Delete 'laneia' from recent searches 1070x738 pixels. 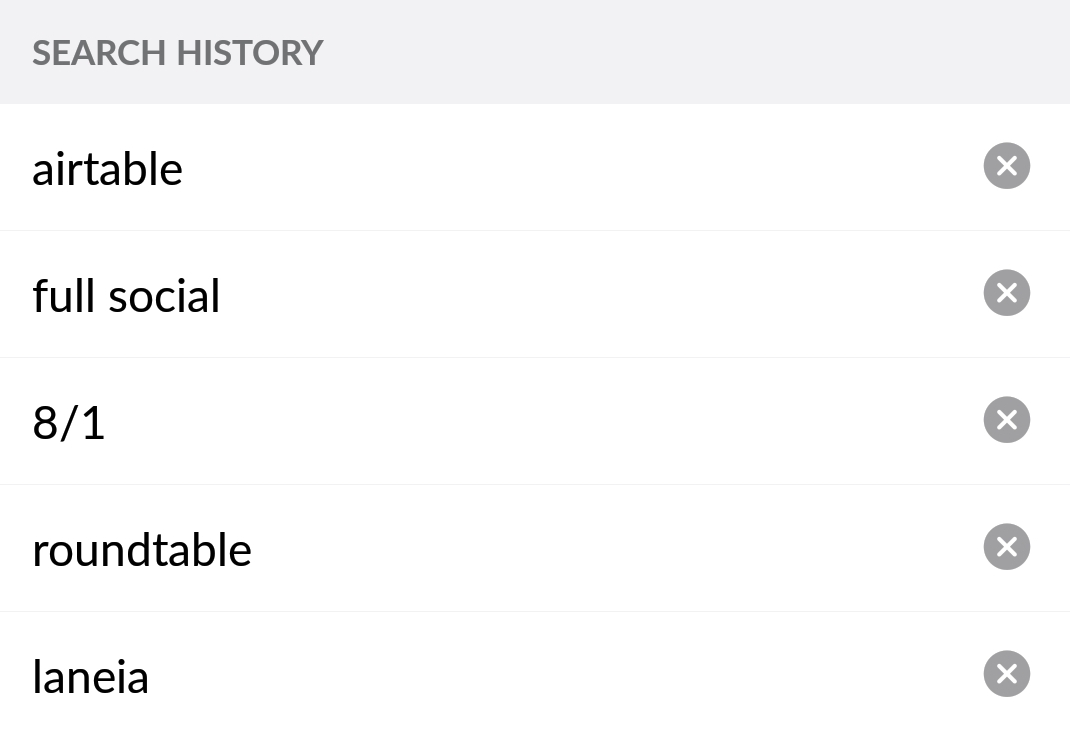(1007, 674)
